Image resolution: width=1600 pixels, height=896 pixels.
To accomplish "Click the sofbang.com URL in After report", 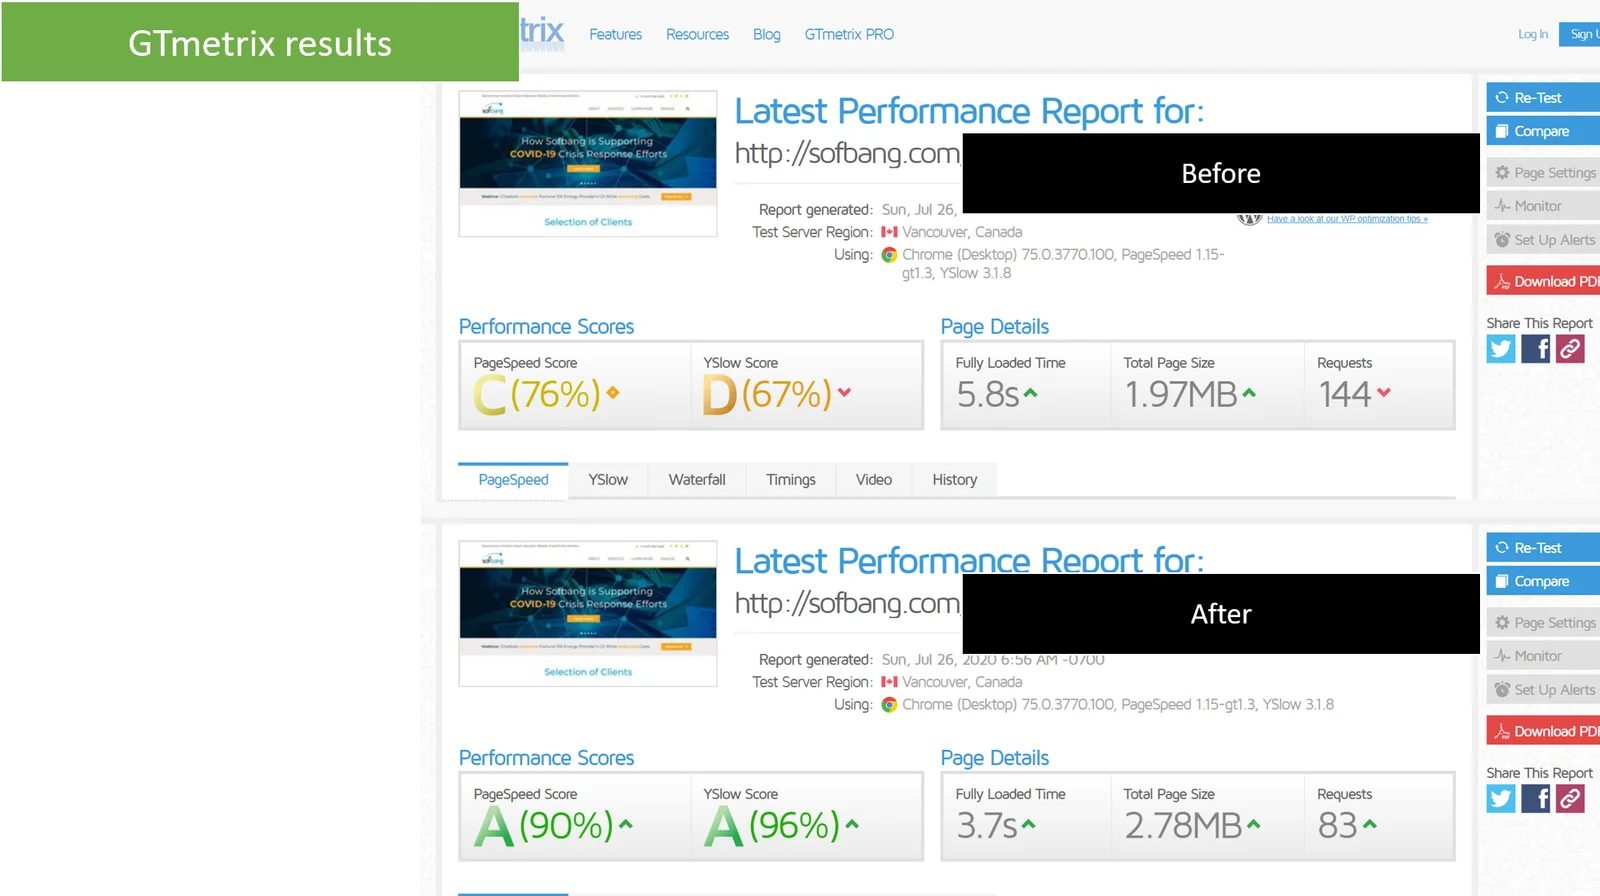I will tap(848, 603).
